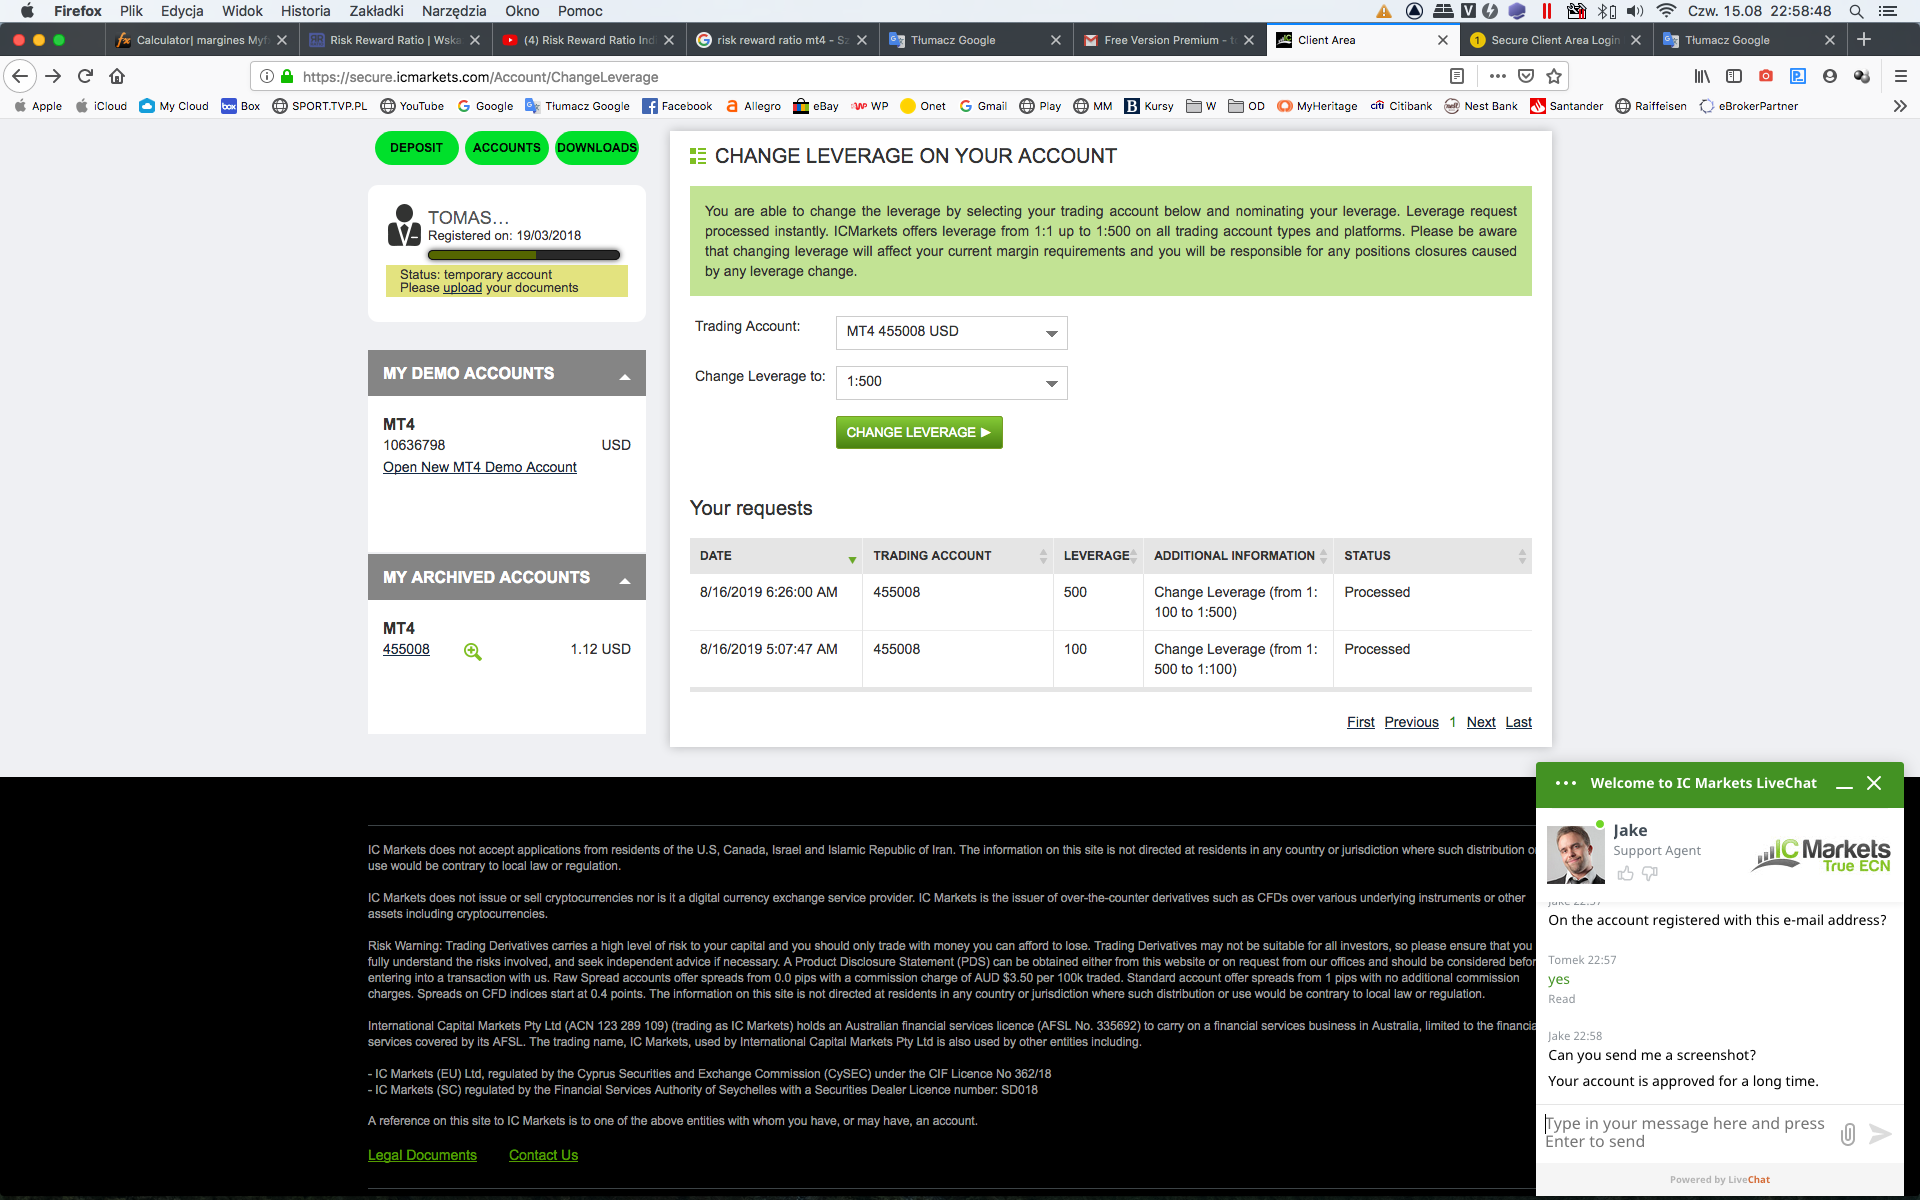Screen dimensions: 1920x1200
Task: Click the green Downloads button
Action: point(597,148)
